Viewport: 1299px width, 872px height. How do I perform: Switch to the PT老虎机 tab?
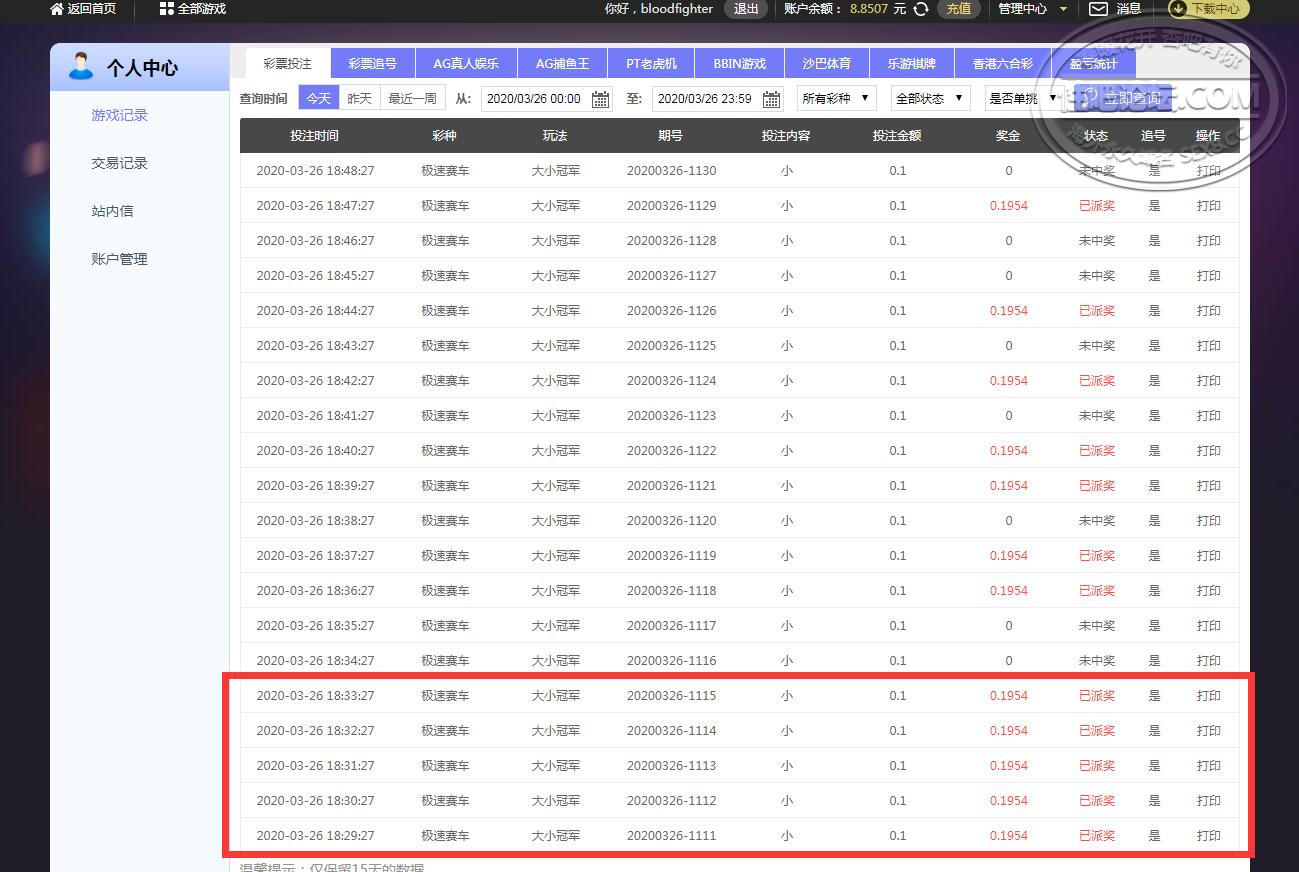click(651, 64)
